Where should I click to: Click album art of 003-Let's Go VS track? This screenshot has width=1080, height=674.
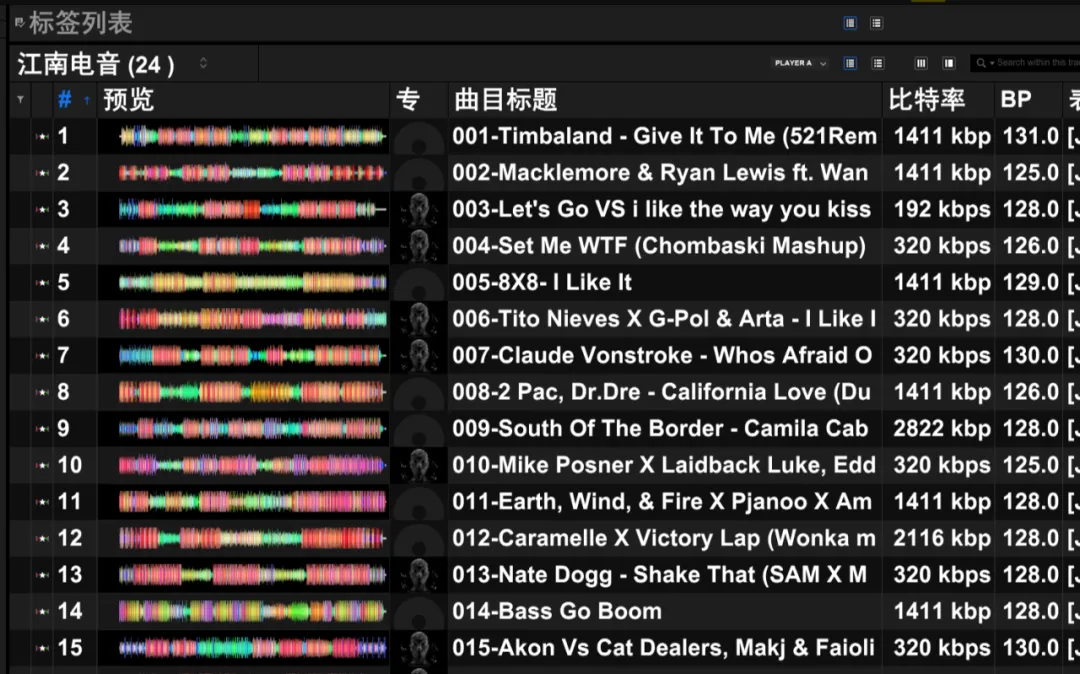[419, 209]
